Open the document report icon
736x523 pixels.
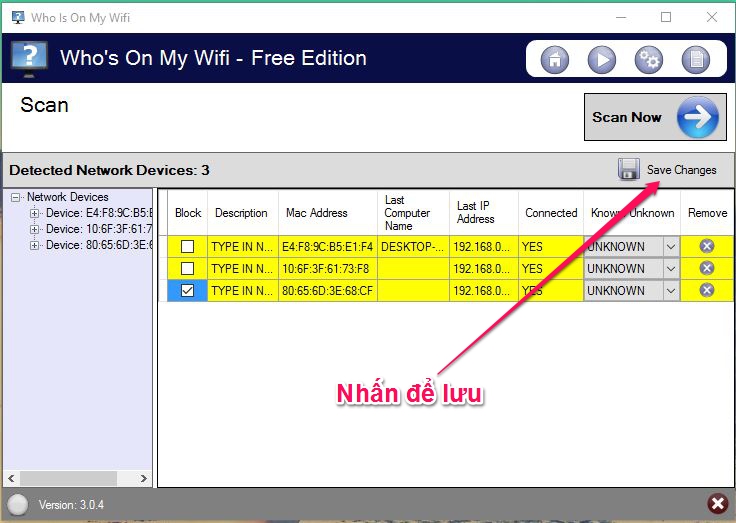pyautogui.click(x=696, y=60)
